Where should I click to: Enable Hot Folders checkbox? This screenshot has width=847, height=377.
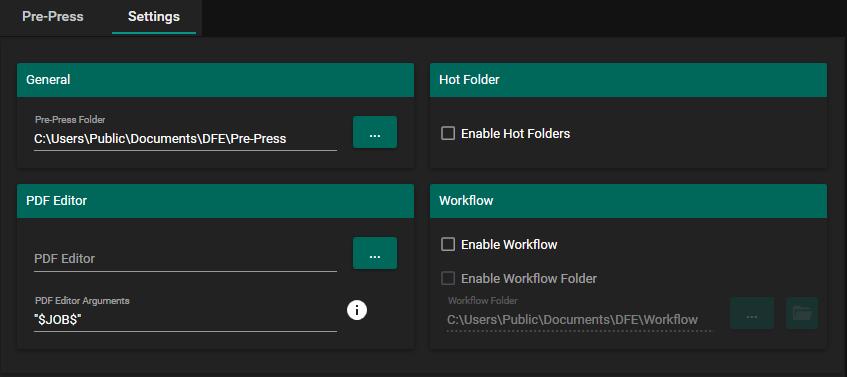pos(448,133)
